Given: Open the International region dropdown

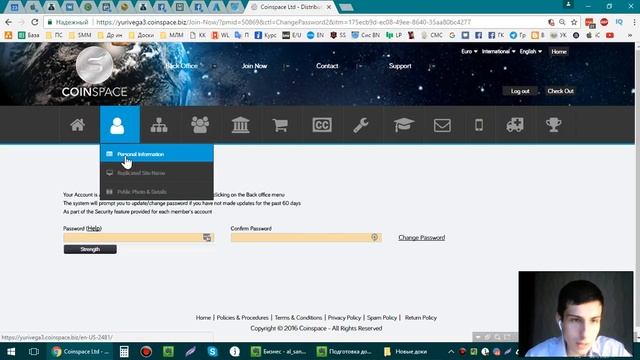Looking at the screenshot, I should (498, 51).
